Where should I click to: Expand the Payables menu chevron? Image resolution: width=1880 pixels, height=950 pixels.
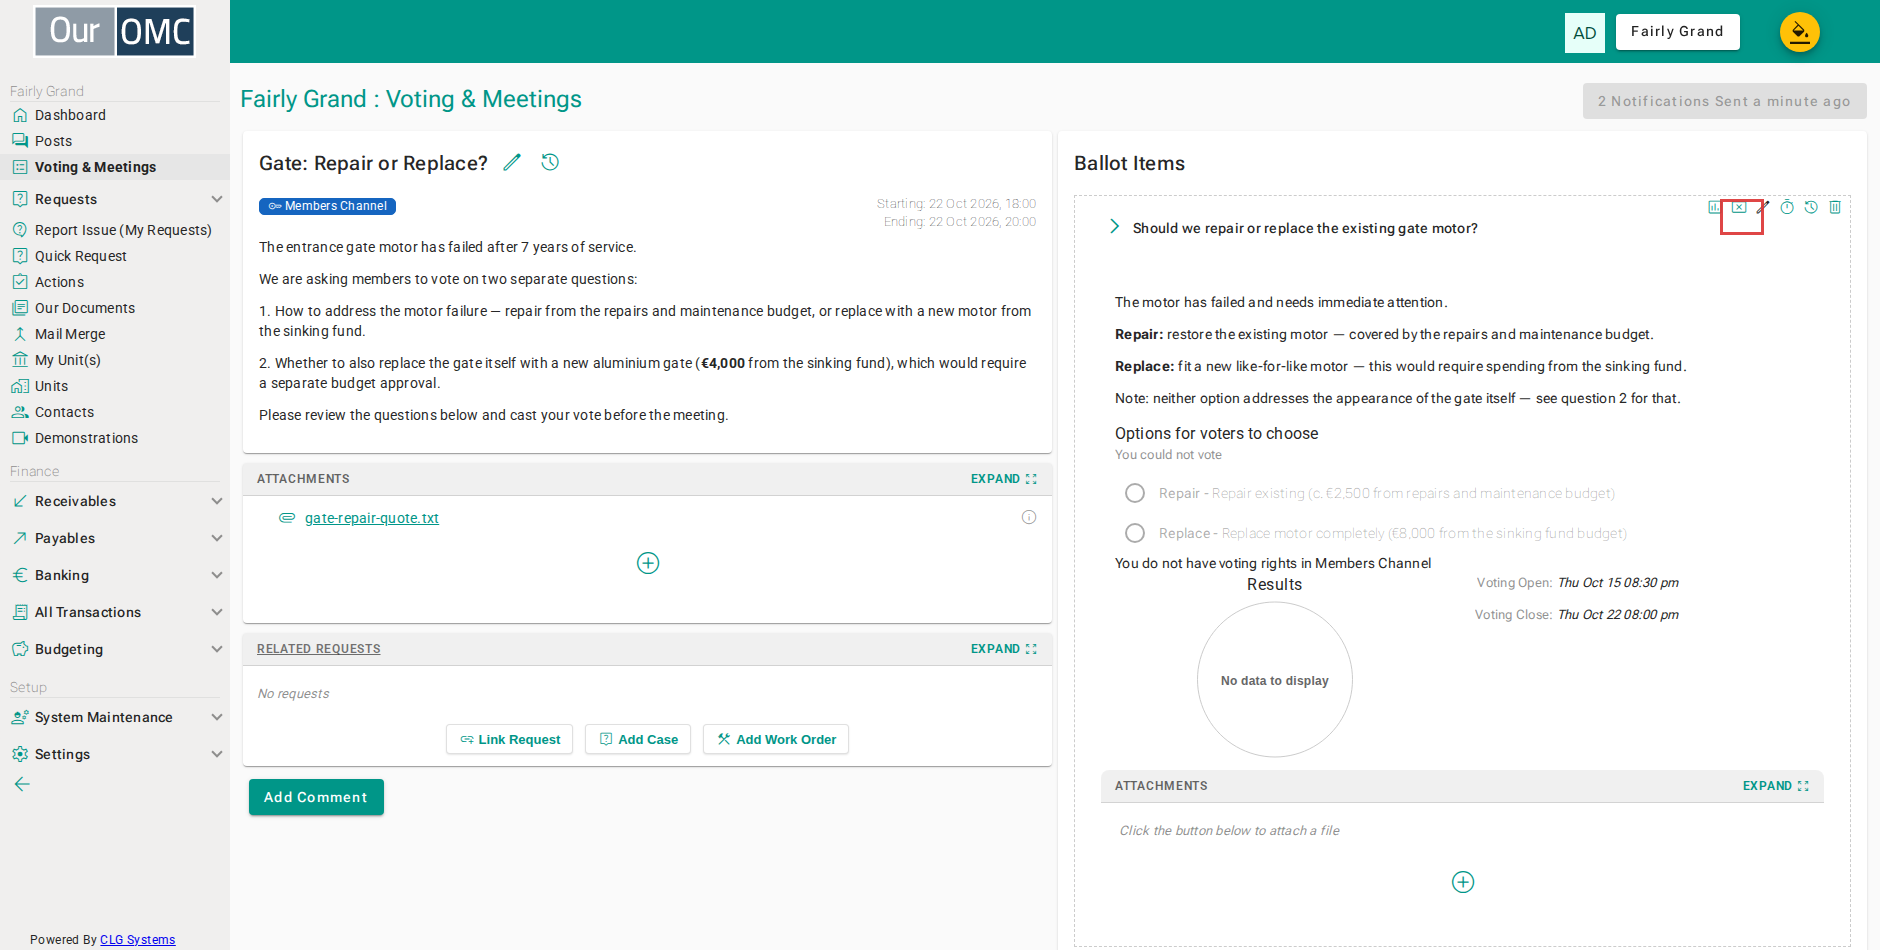(x=217, y=538)
